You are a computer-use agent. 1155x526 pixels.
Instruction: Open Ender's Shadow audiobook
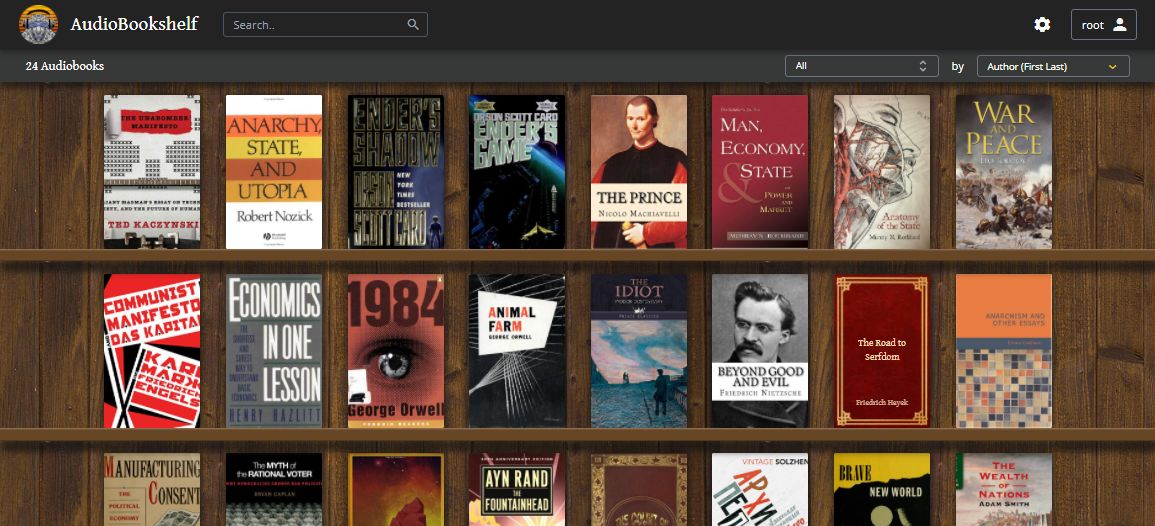click(396, 172)
